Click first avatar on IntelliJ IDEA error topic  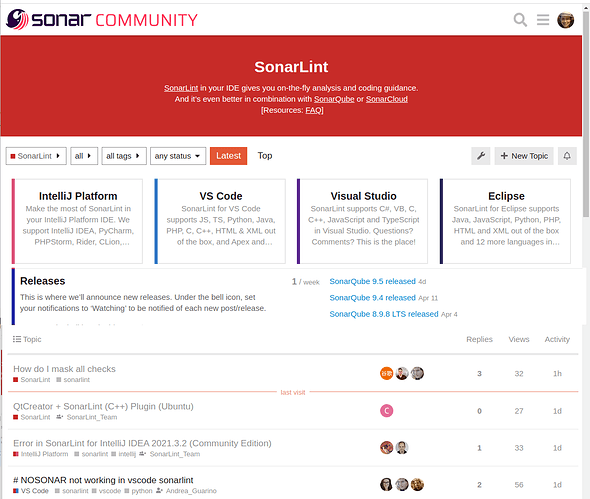click(386, 447)
